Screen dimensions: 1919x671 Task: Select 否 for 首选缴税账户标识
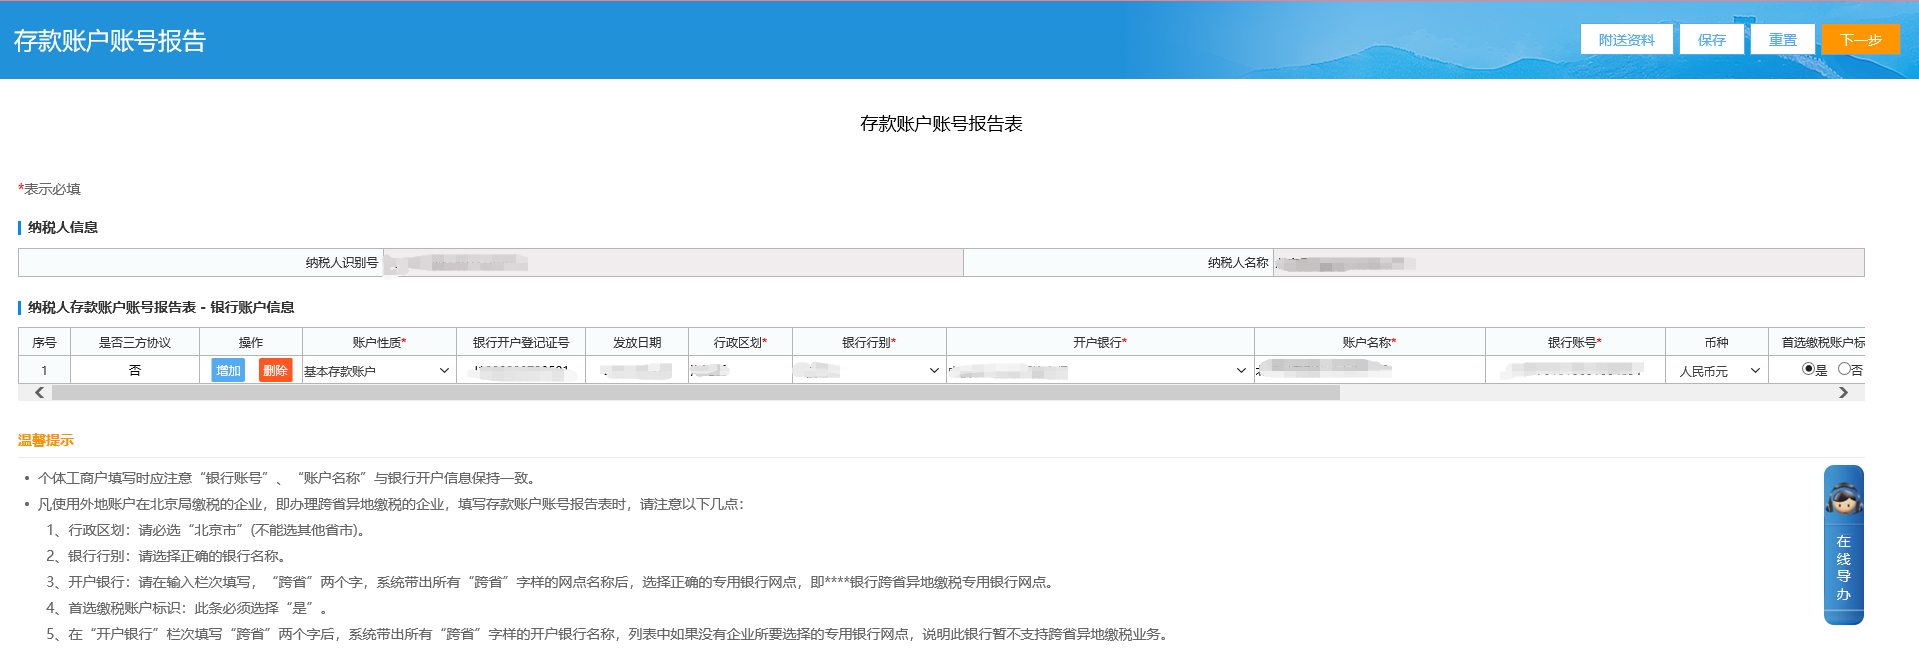1844,369
